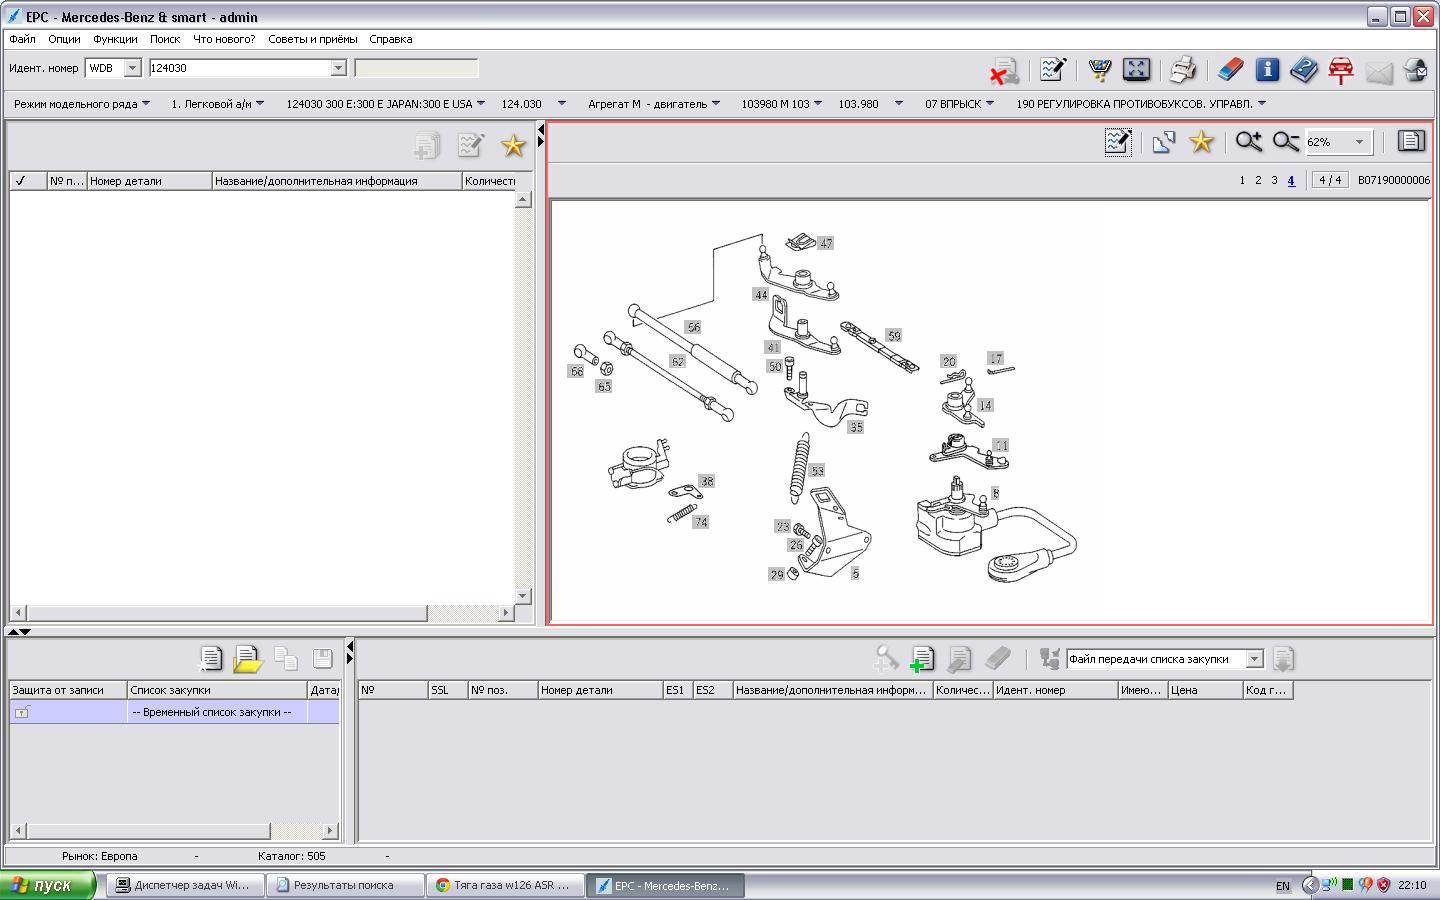Click the eraser icon in the main toolbar
1440x900 pixels.
[x=1230, y=69]
